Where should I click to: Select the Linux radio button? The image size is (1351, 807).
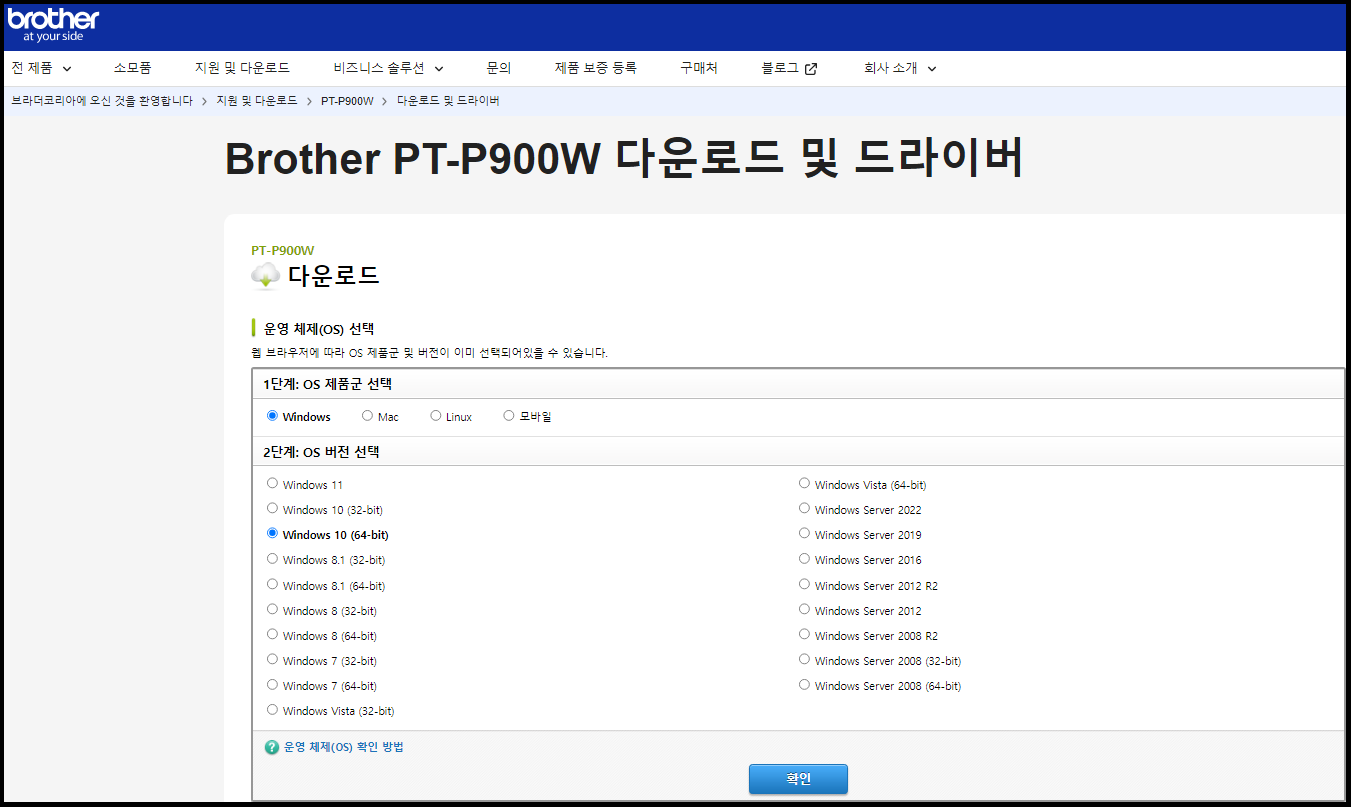click(x=435, y=415)
